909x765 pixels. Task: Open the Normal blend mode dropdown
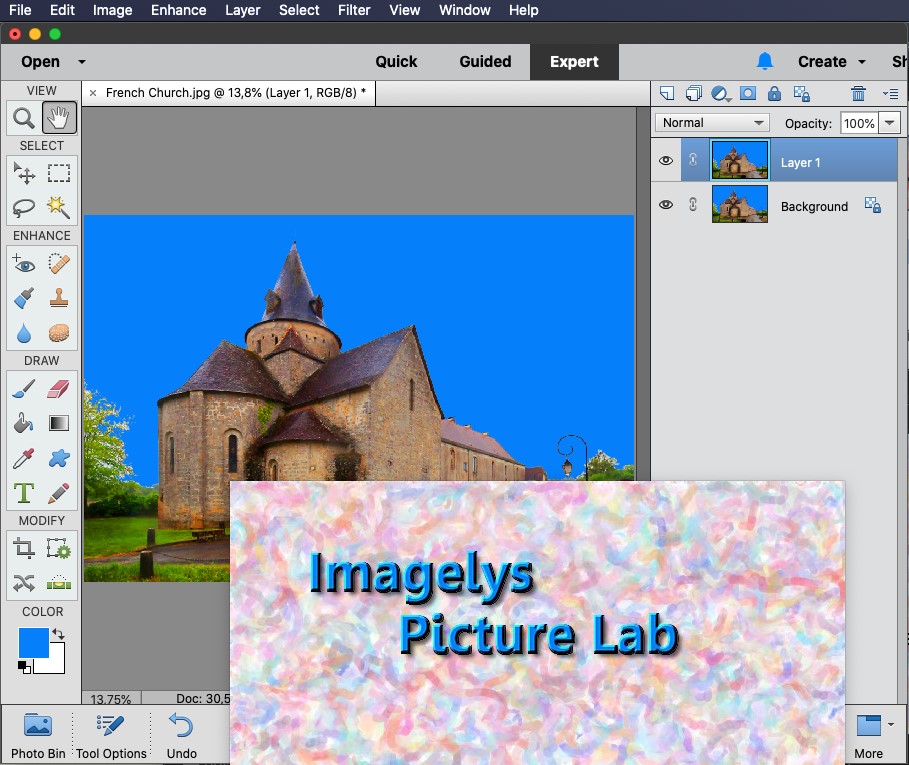712,123
